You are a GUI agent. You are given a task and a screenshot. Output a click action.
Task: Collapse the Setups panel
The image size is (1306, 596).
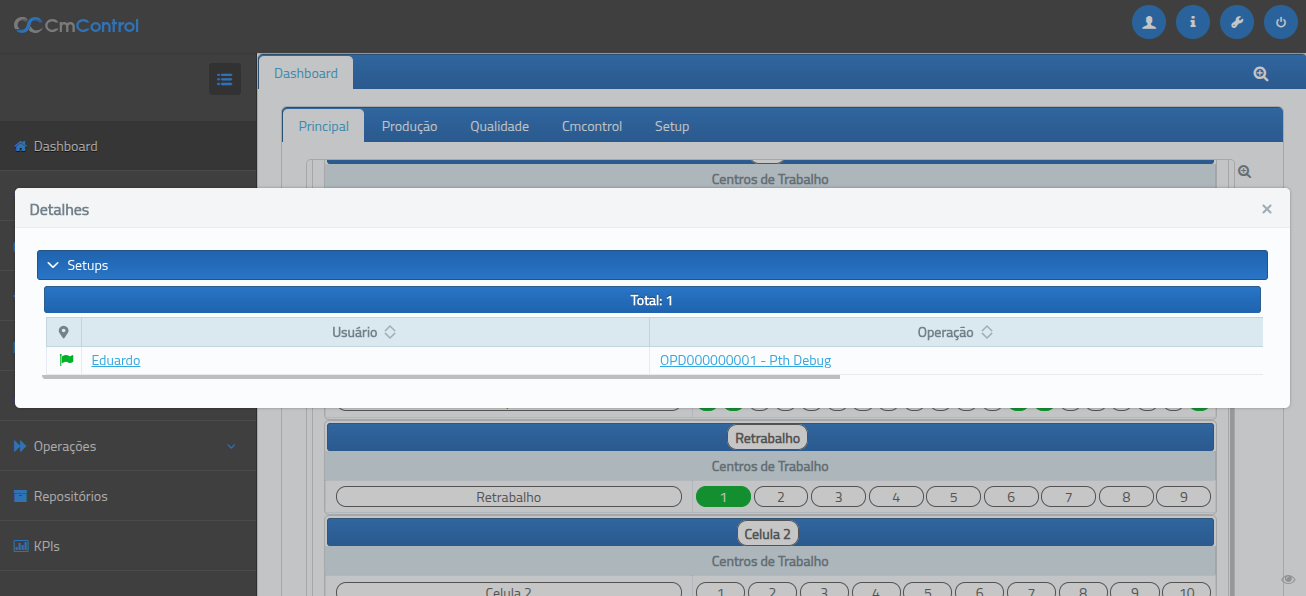pyautogui.click(x=54, y=265)
